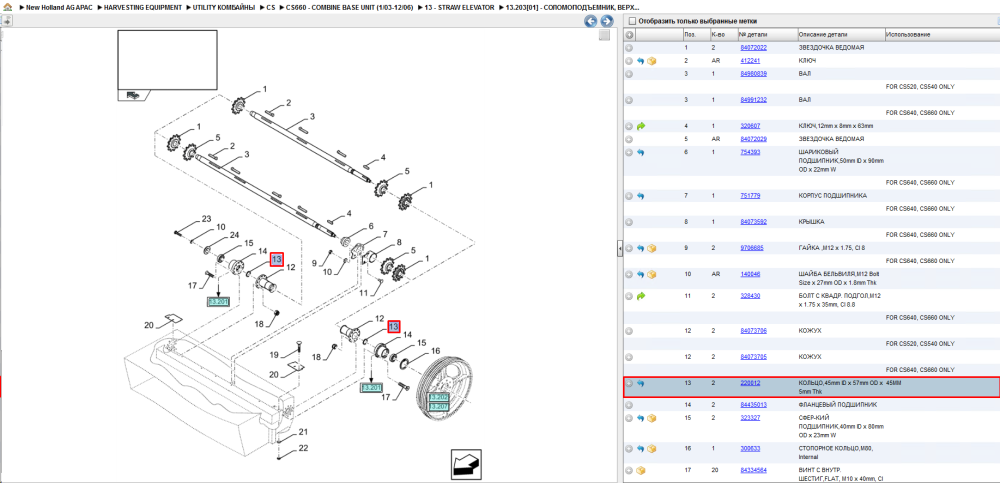Click the orange box icon for part 9706685
Screen dimensions: 1000x483
652,248
